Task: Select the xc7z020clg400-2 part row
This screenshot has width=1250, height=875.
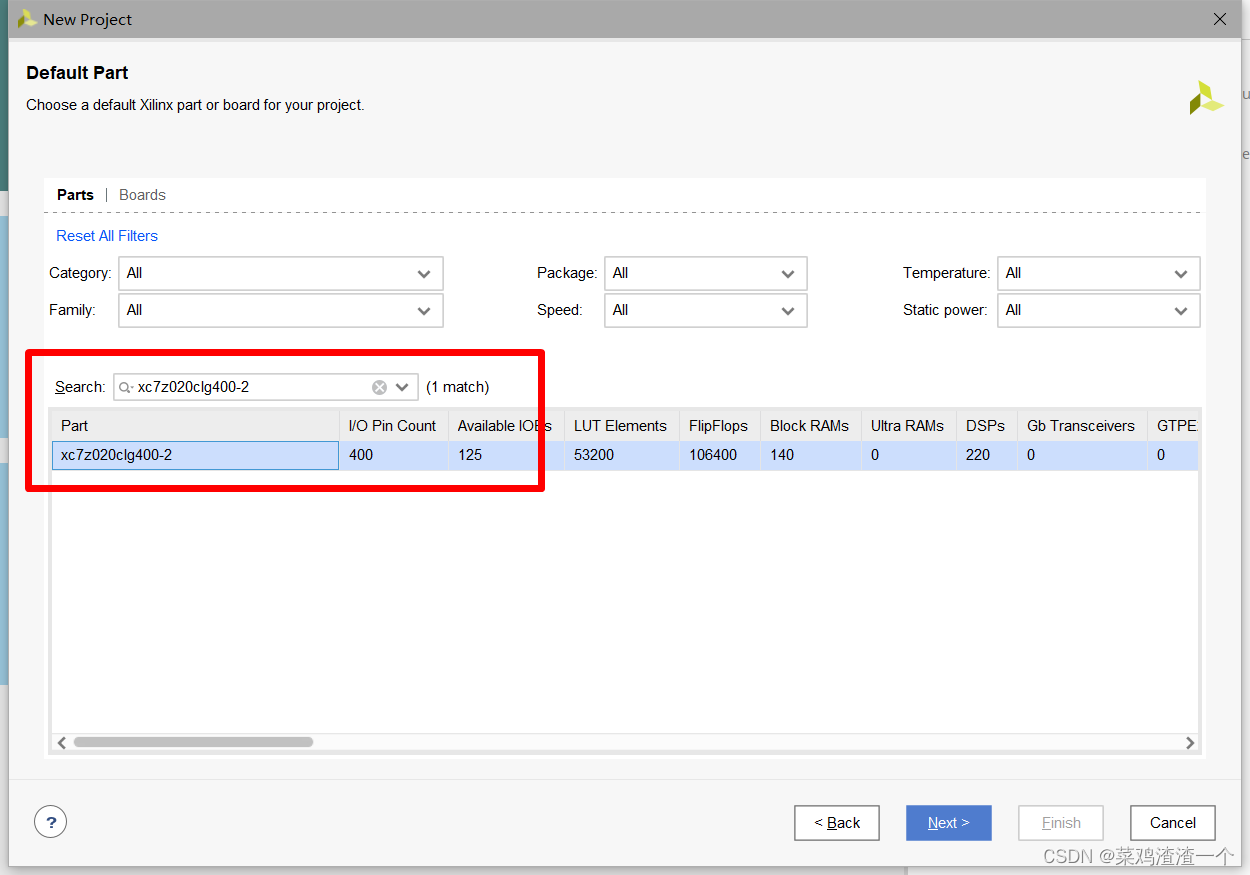Action: (x=625, y=455)
